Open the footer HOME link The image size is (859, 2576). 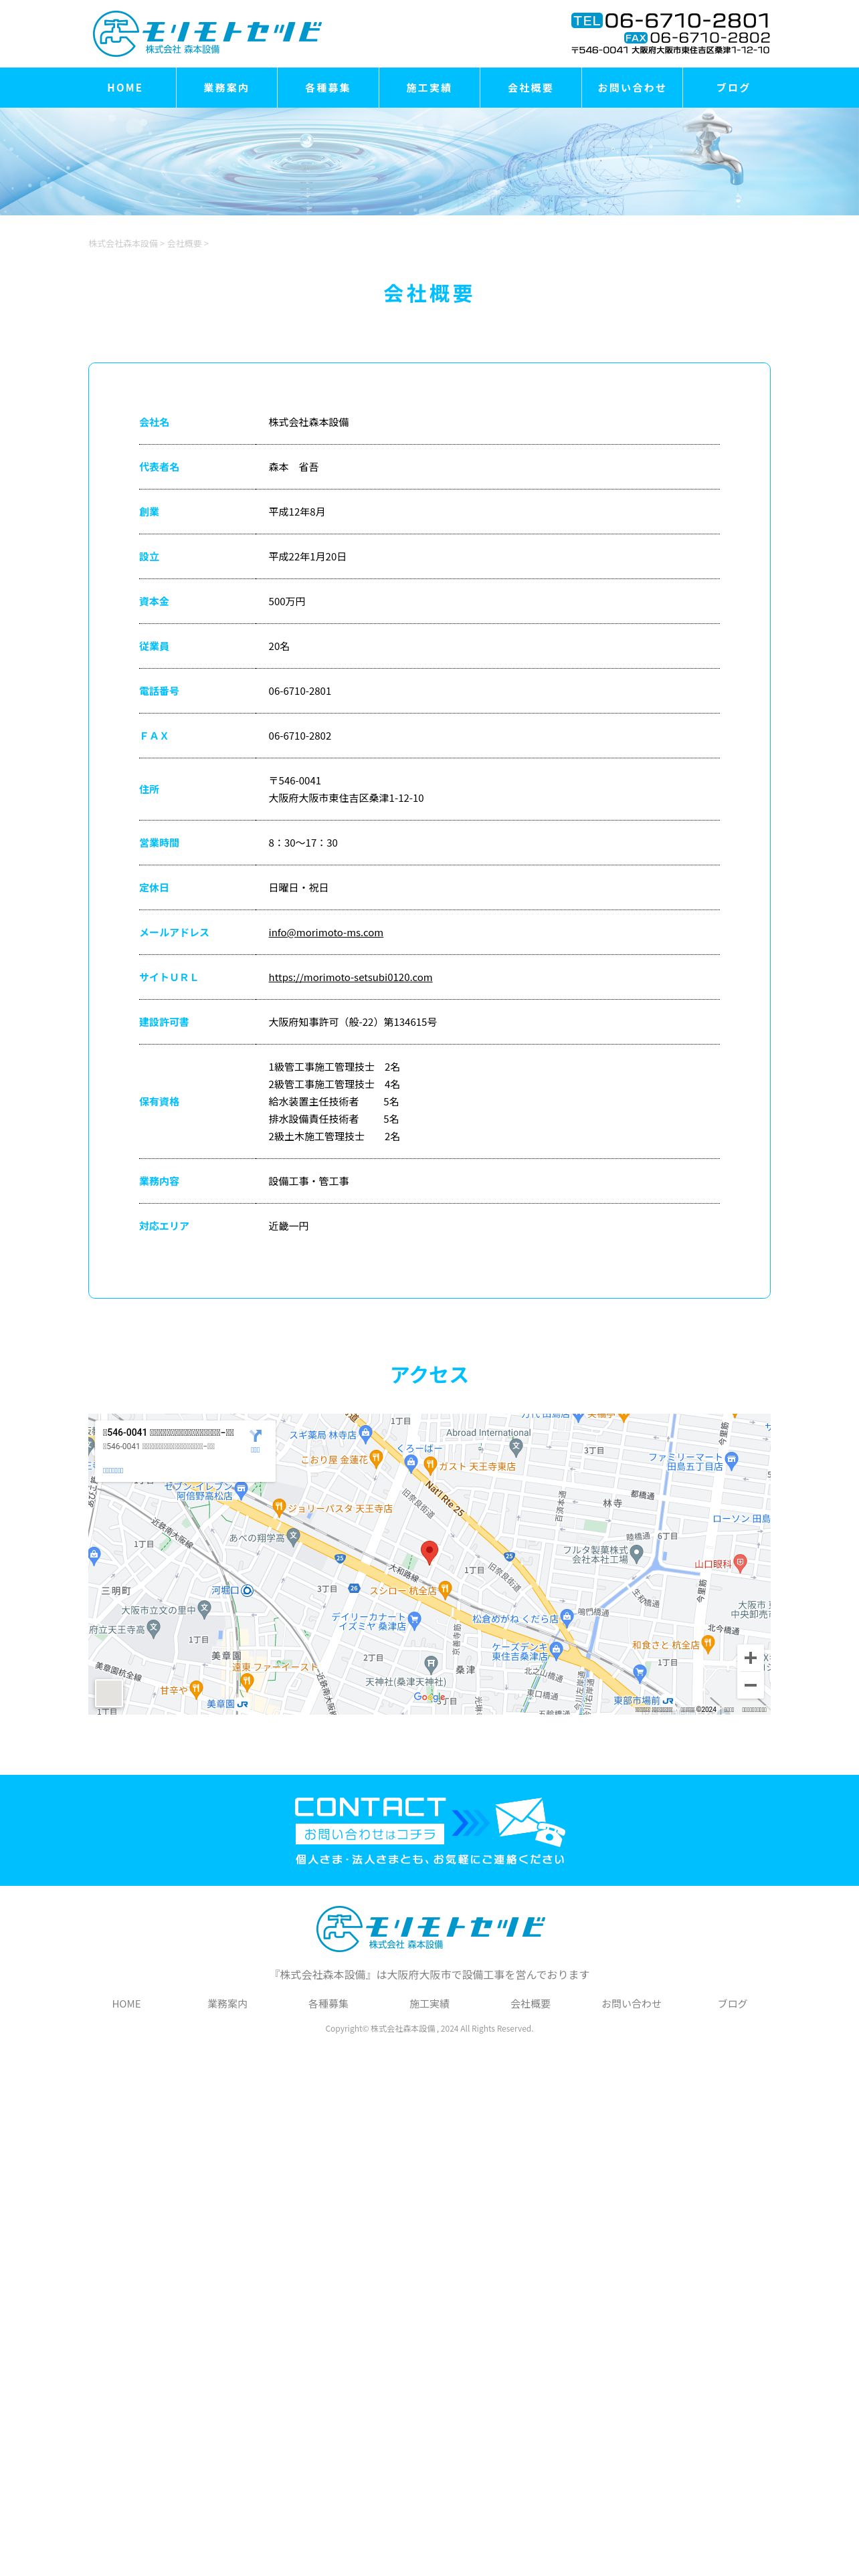[x=126, y=2004]
